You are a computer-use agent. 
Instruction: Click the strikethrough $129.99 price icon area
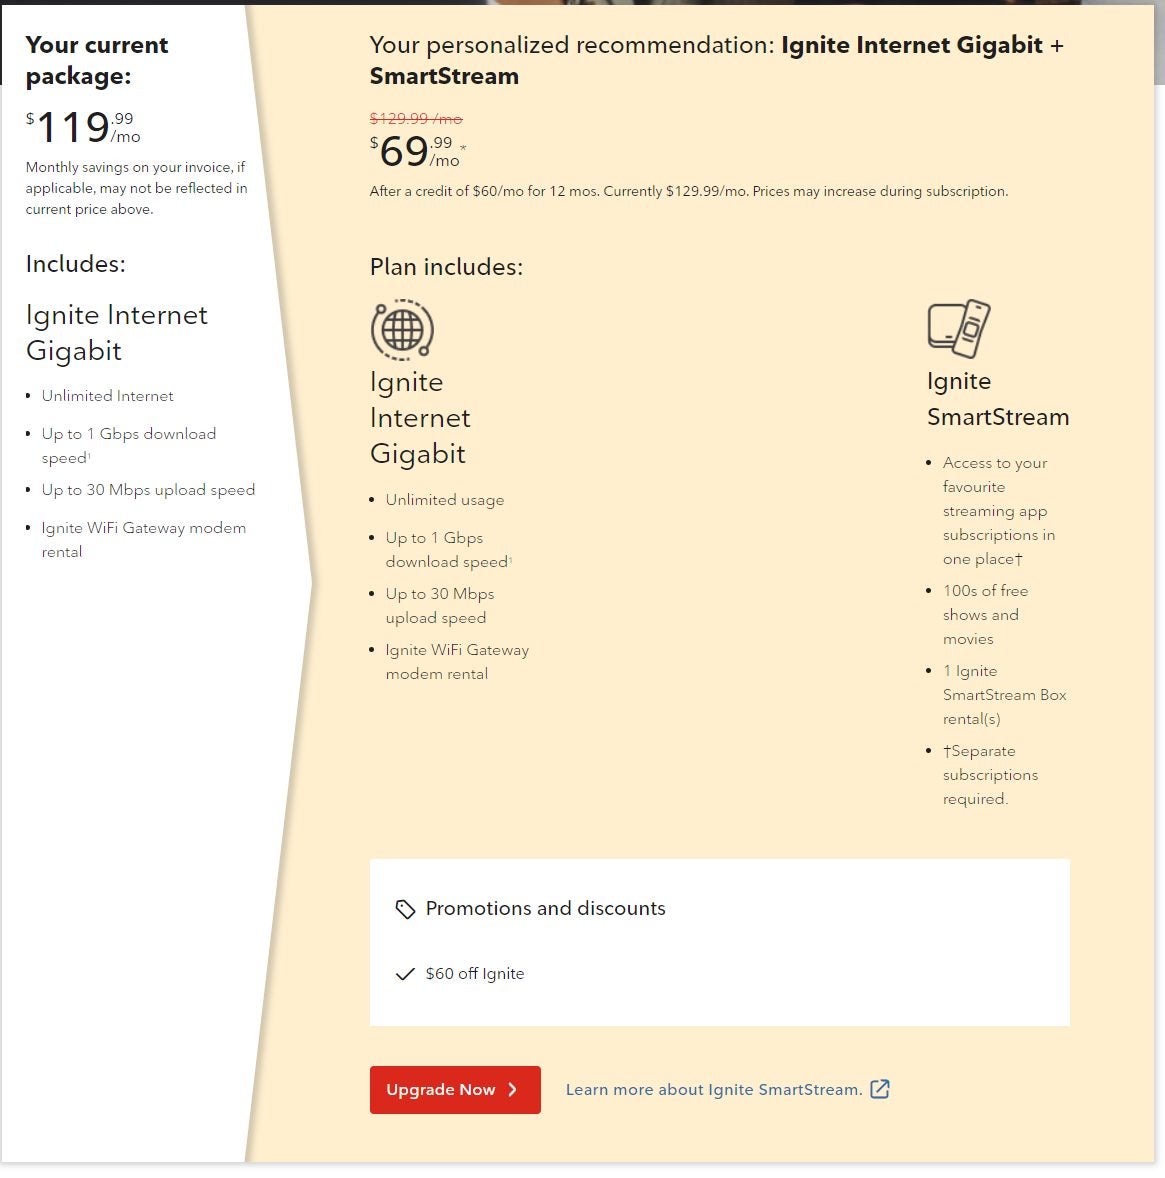[x=415, y=118]
